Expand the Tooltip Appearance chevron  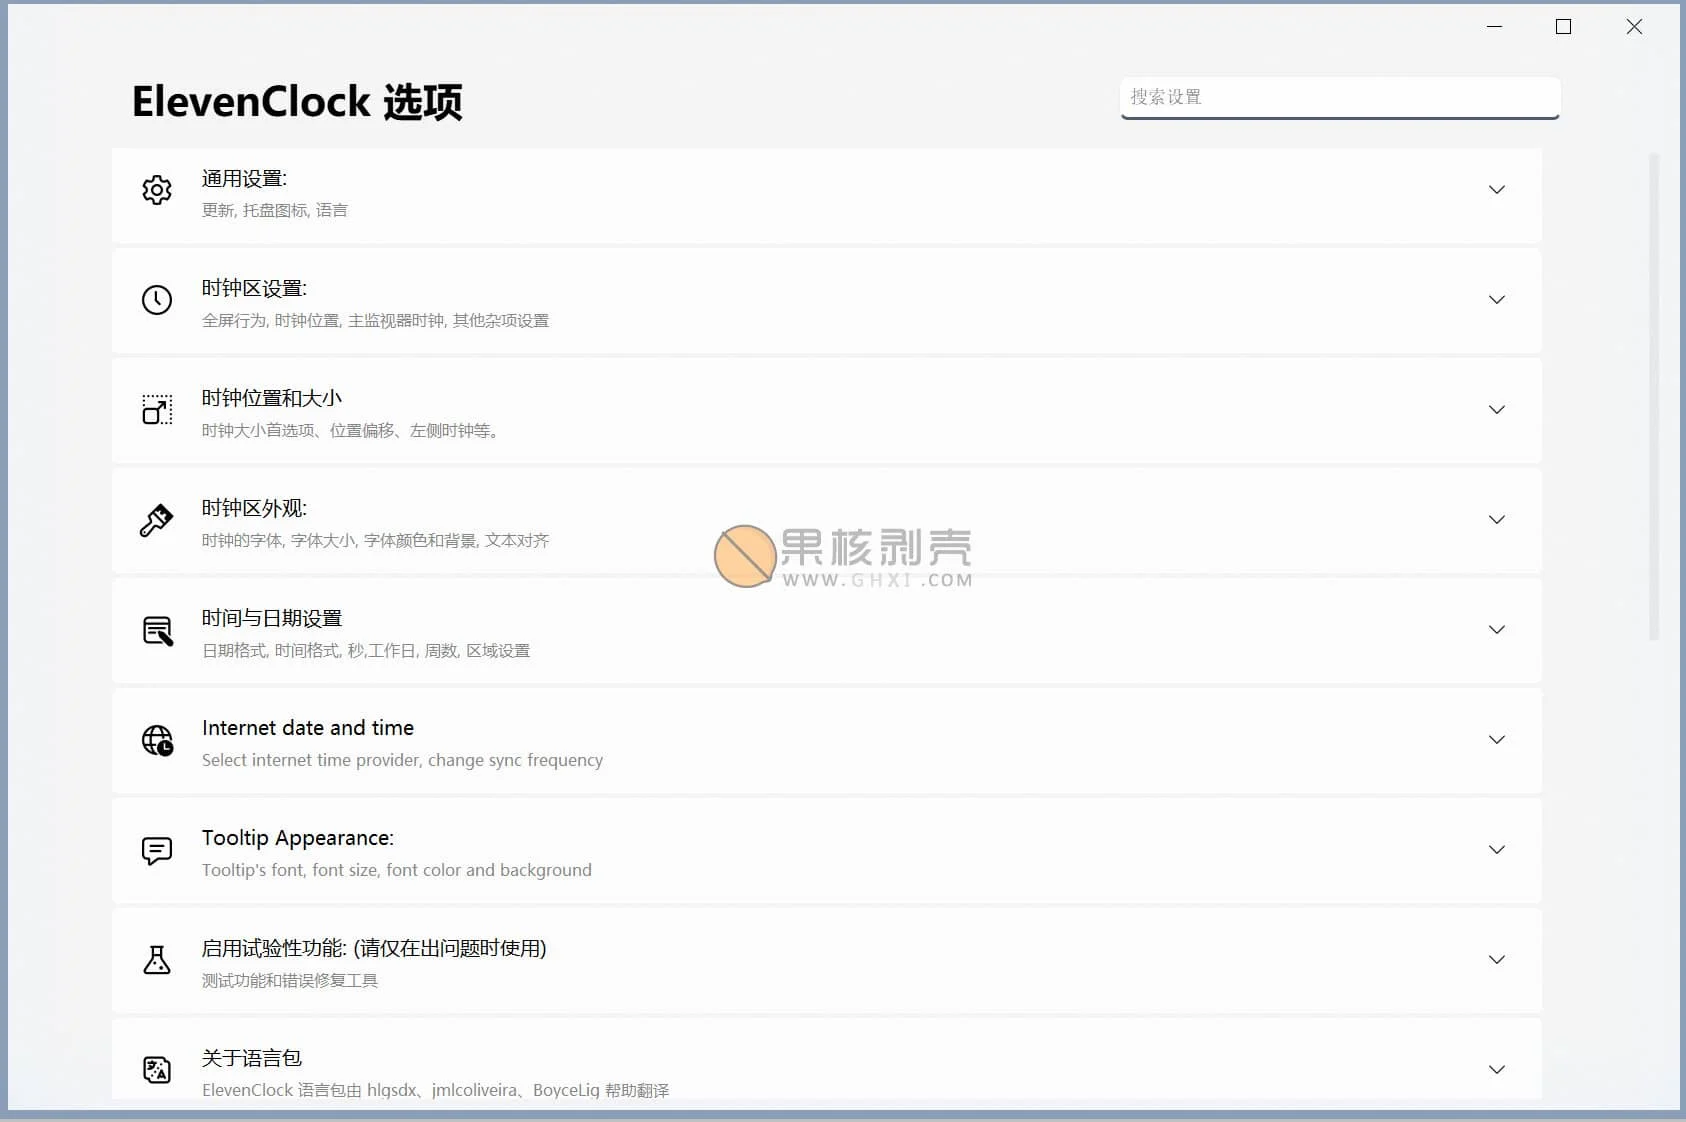click(1496, 850)
